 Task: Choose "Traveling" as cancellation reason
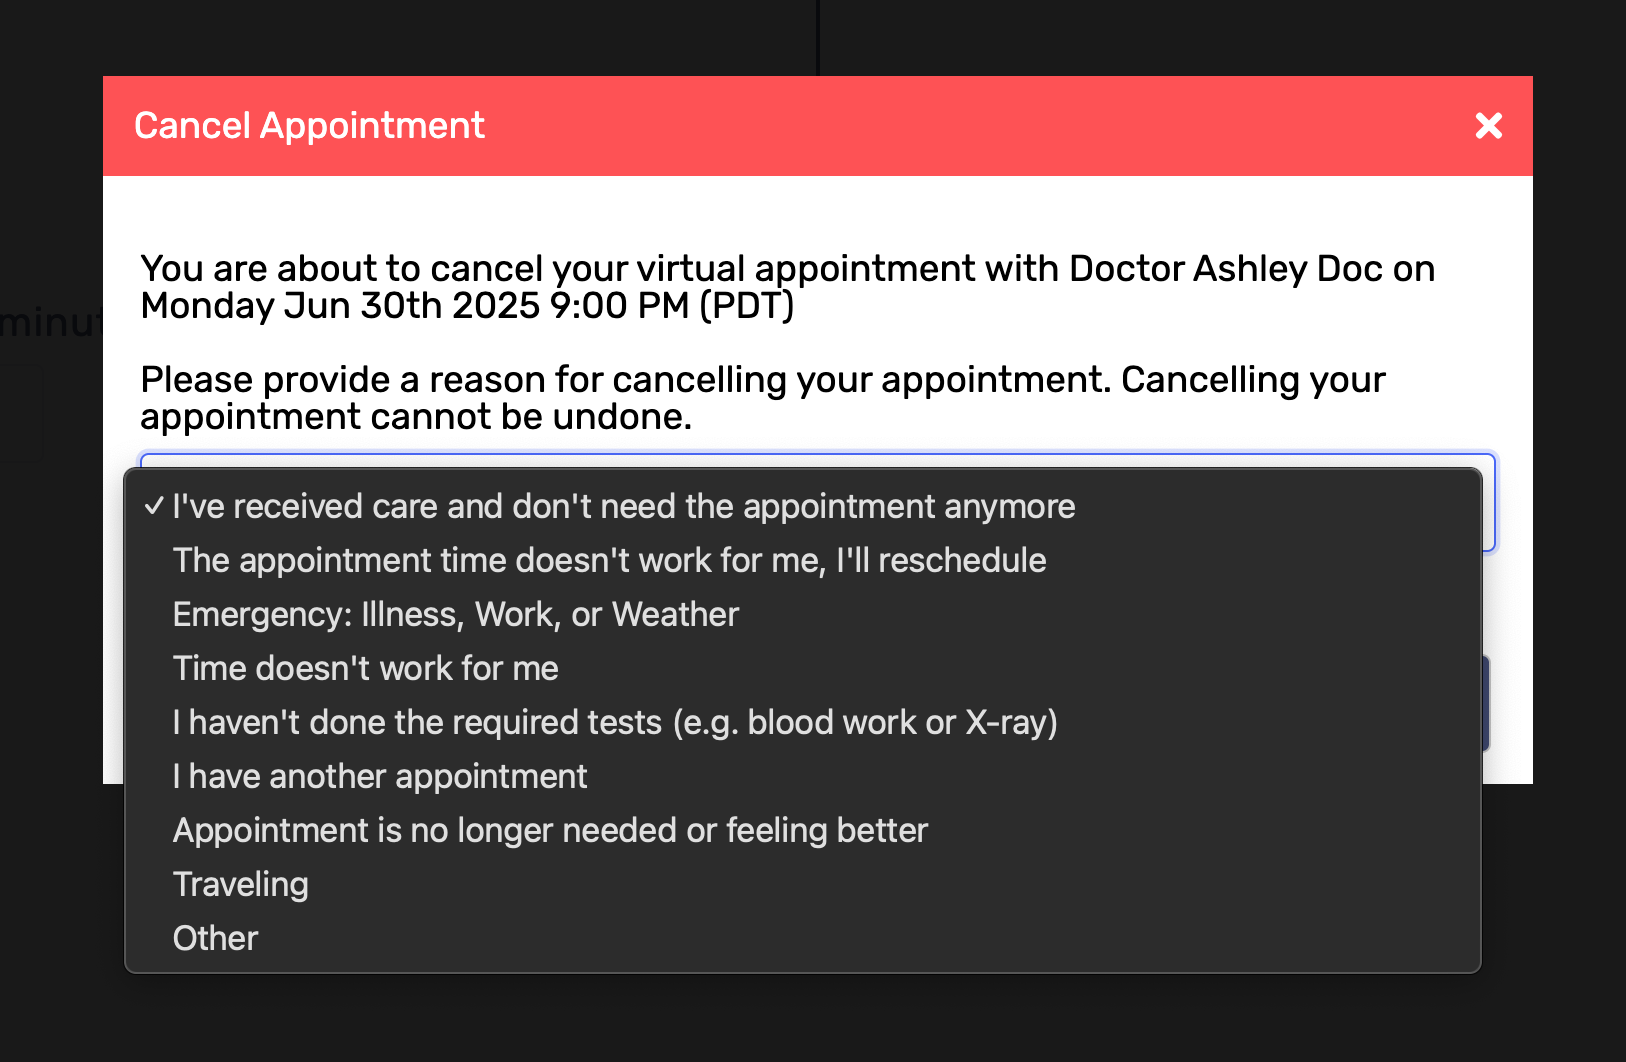click(x=240, y=885)
